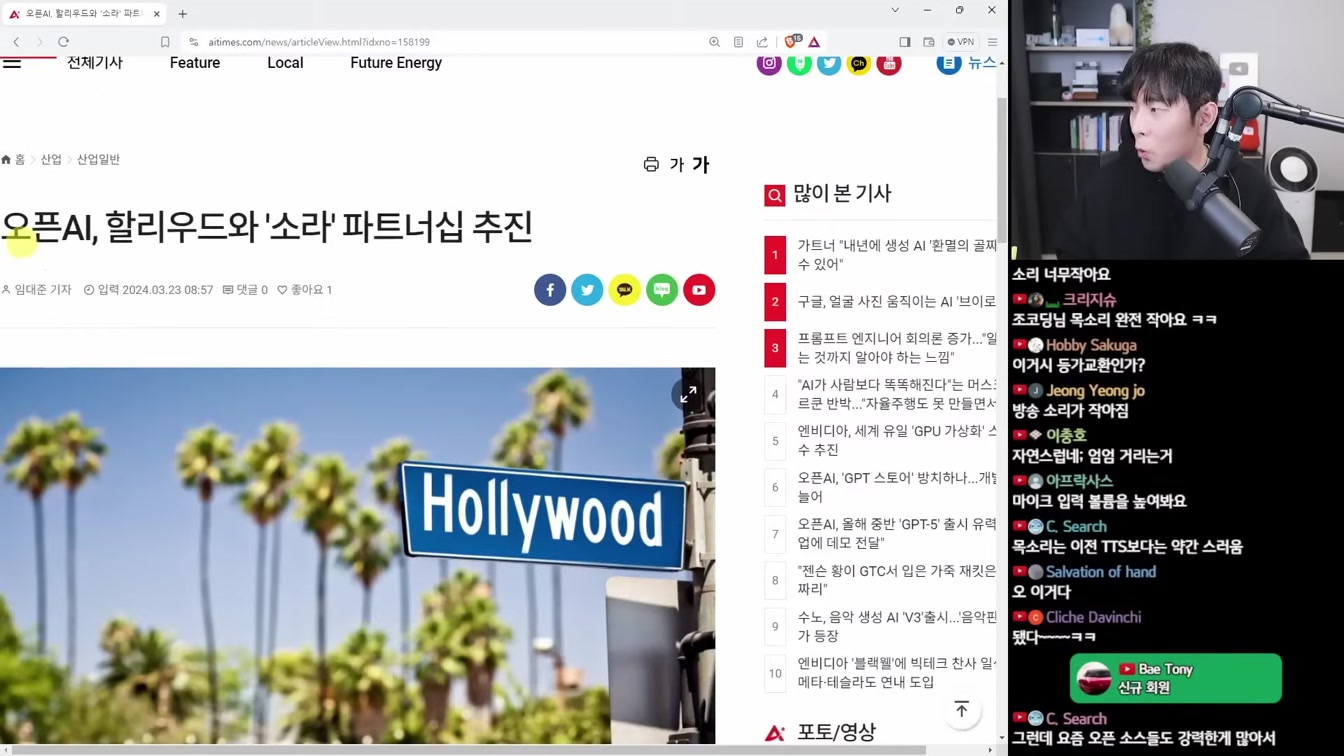Open the browser main menu hamburger icon
The height and width of the screenshot is (756, 1344).
point(992,42)
